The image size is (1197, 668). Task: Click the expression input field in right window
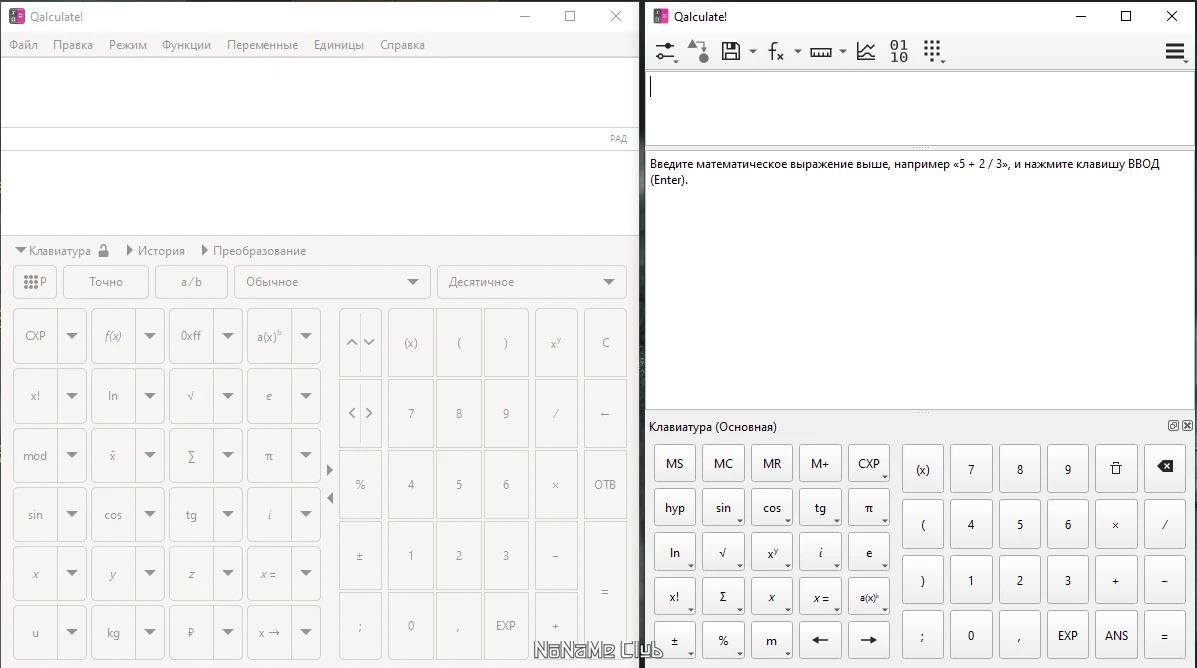tap(920, 108)
